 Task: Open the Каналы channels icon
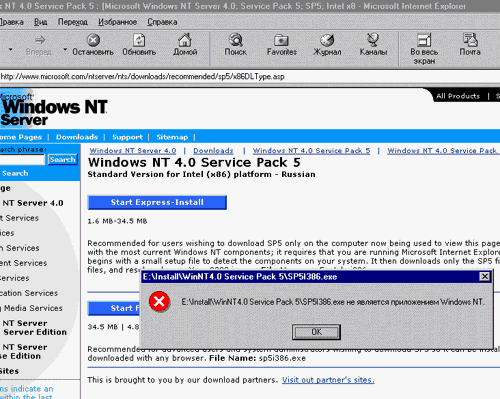[x=373, y=40]
